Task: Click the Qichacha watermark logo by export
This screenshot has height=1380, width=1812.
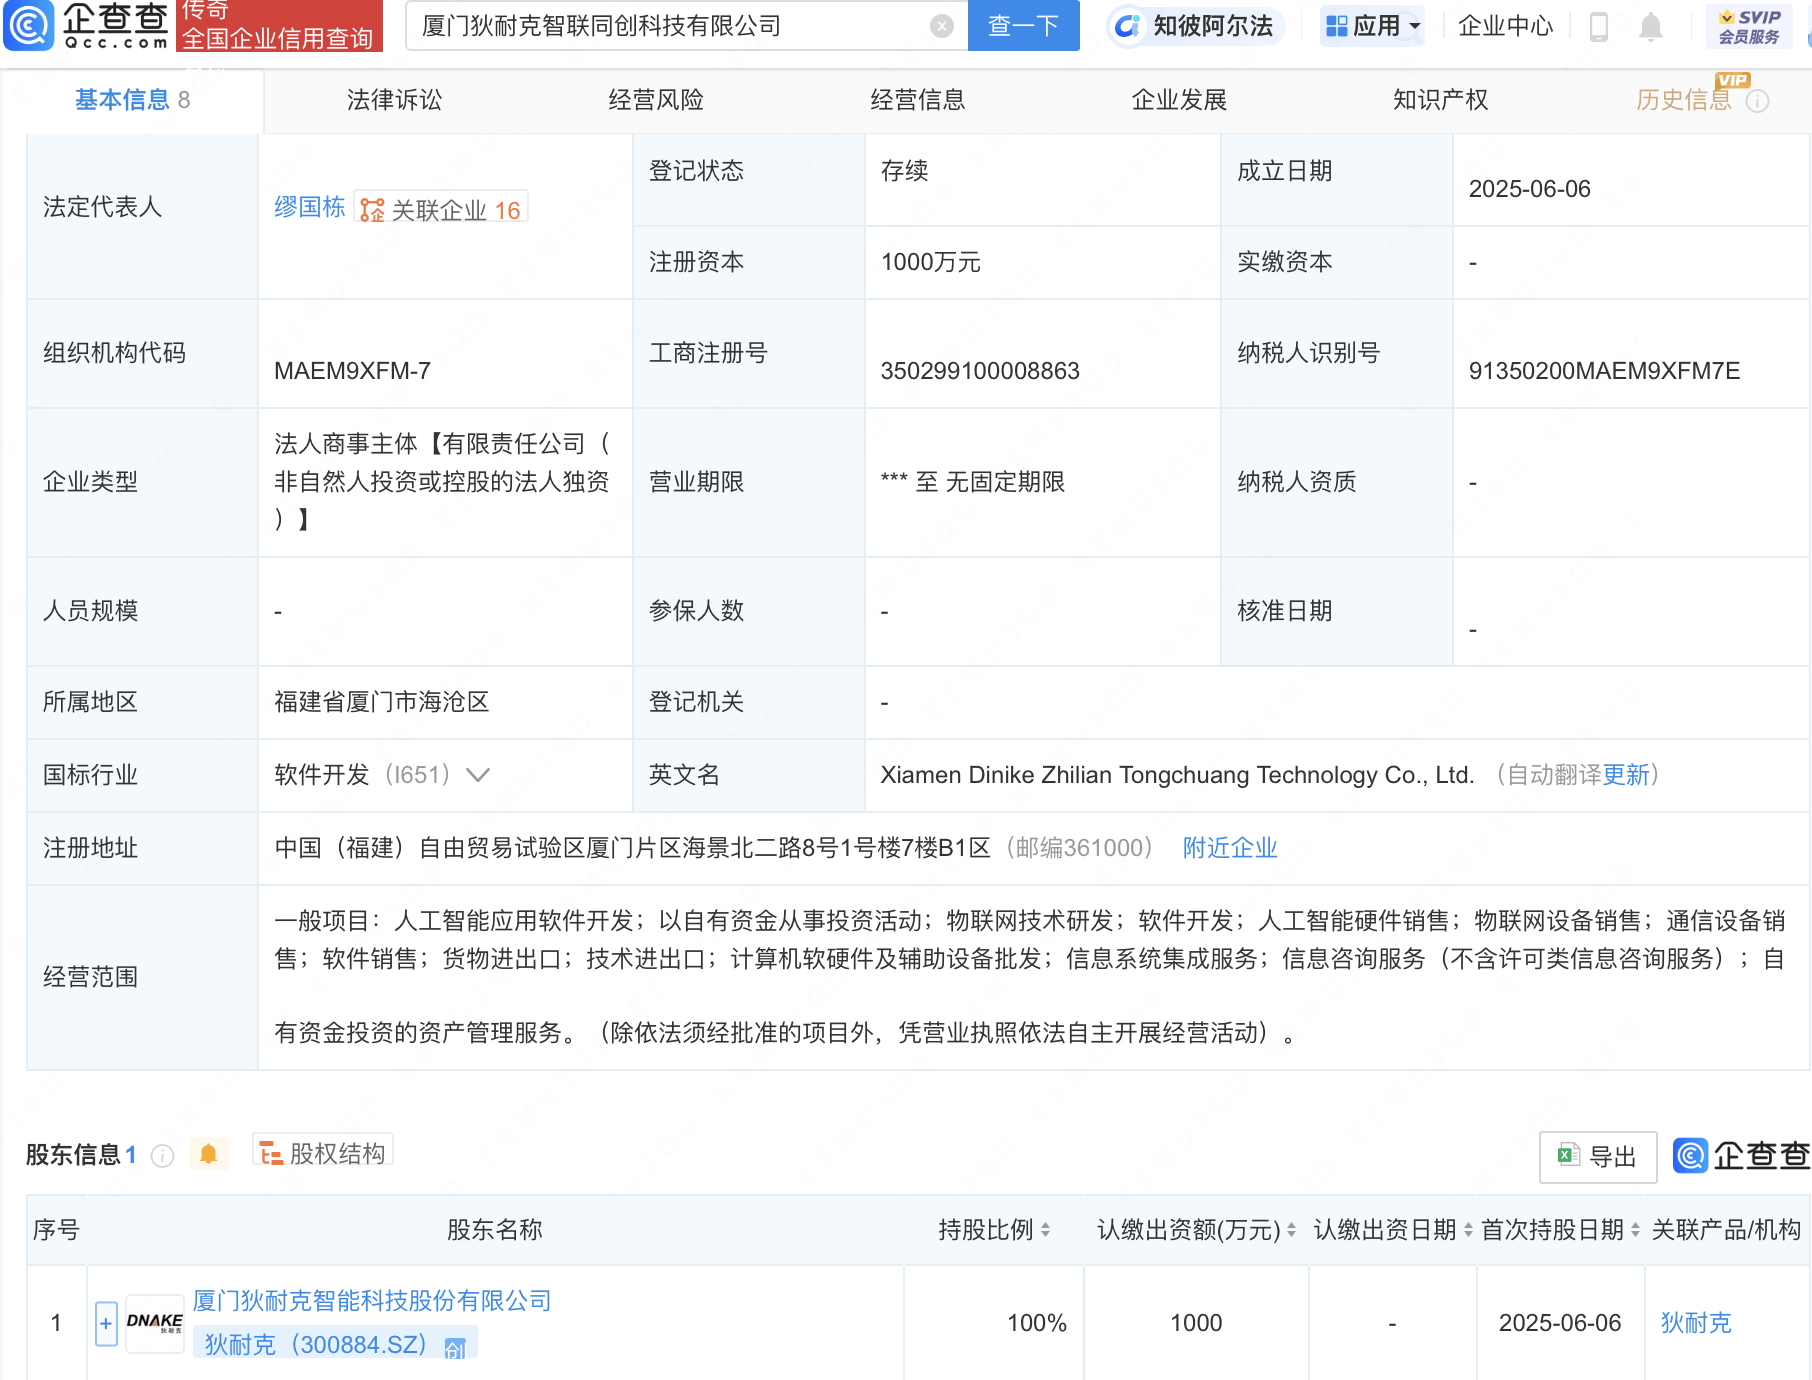Action: pyautogui.click(x=1741, y=1156)
